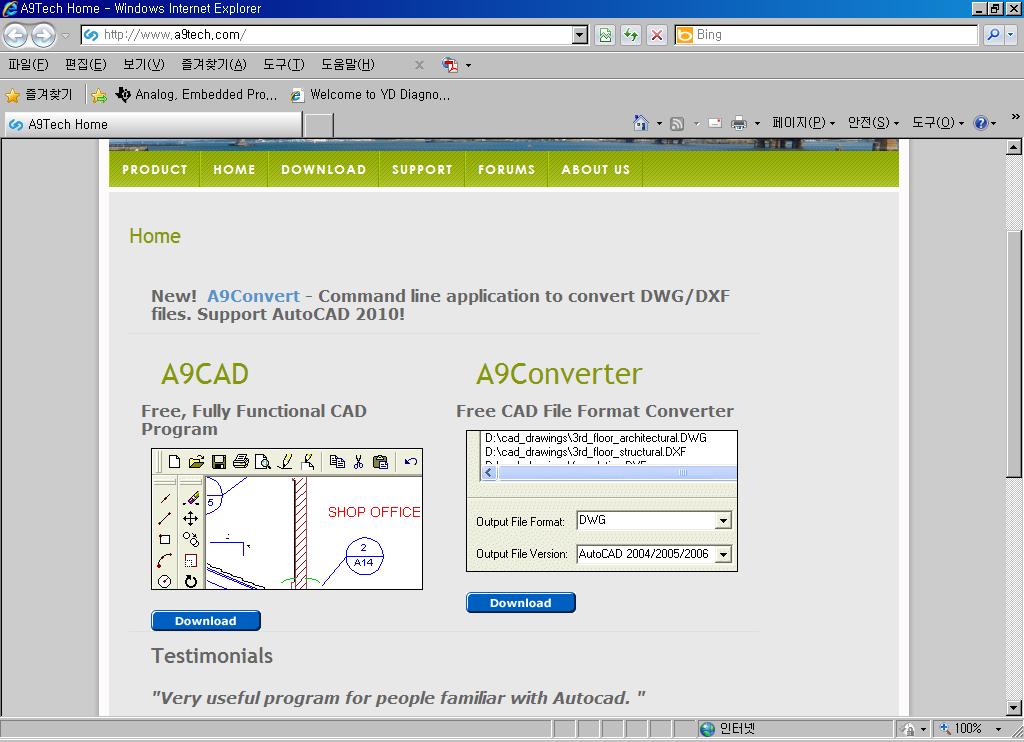Click the Print icon in command bar
The height and width of the screenshot is (742, 1024).
click(739, 123)
